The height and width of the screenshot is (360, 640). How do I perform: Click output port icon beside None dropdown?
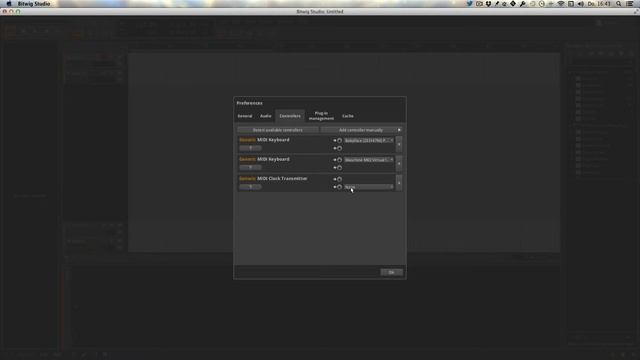tap(338, 187)
